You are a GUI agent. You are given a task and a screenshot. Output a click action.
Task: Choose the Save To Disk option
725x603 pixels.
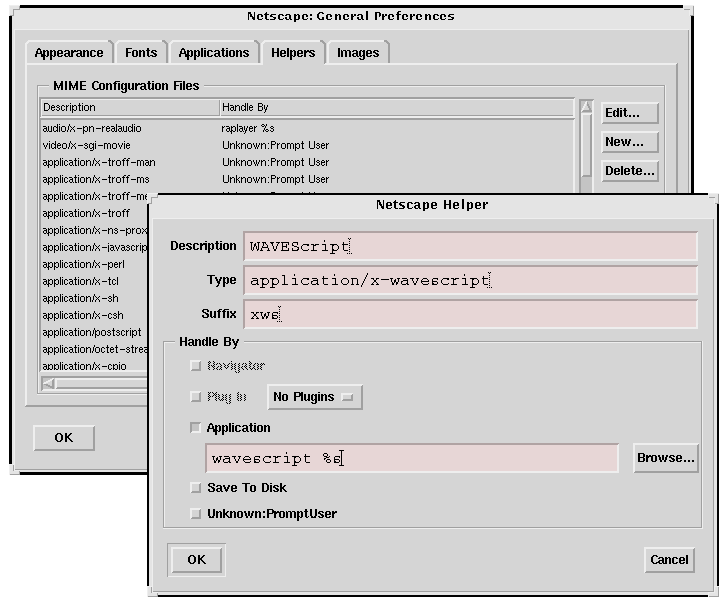196,488
